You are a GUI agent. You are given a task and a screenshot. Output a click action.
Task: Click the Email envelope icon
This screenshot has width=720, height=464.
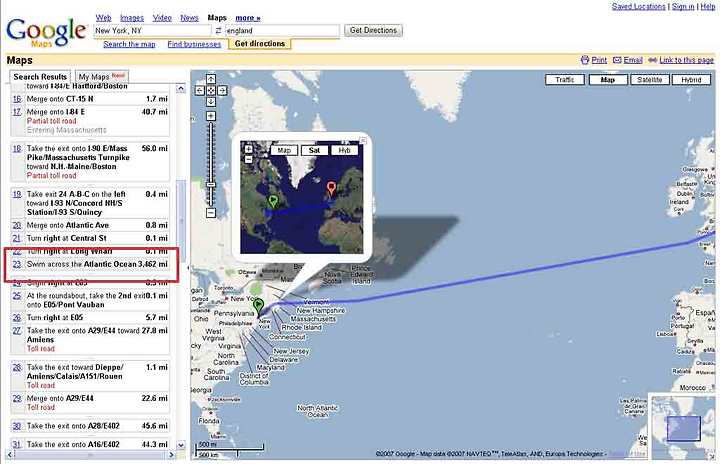point(617,60)
